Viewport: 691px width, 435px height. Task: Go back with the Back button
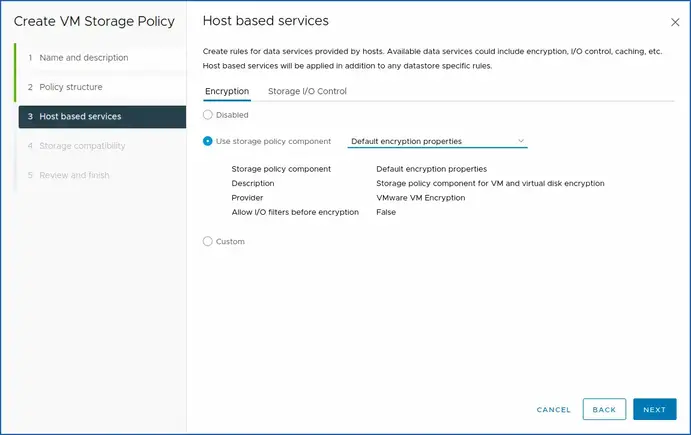604,409
